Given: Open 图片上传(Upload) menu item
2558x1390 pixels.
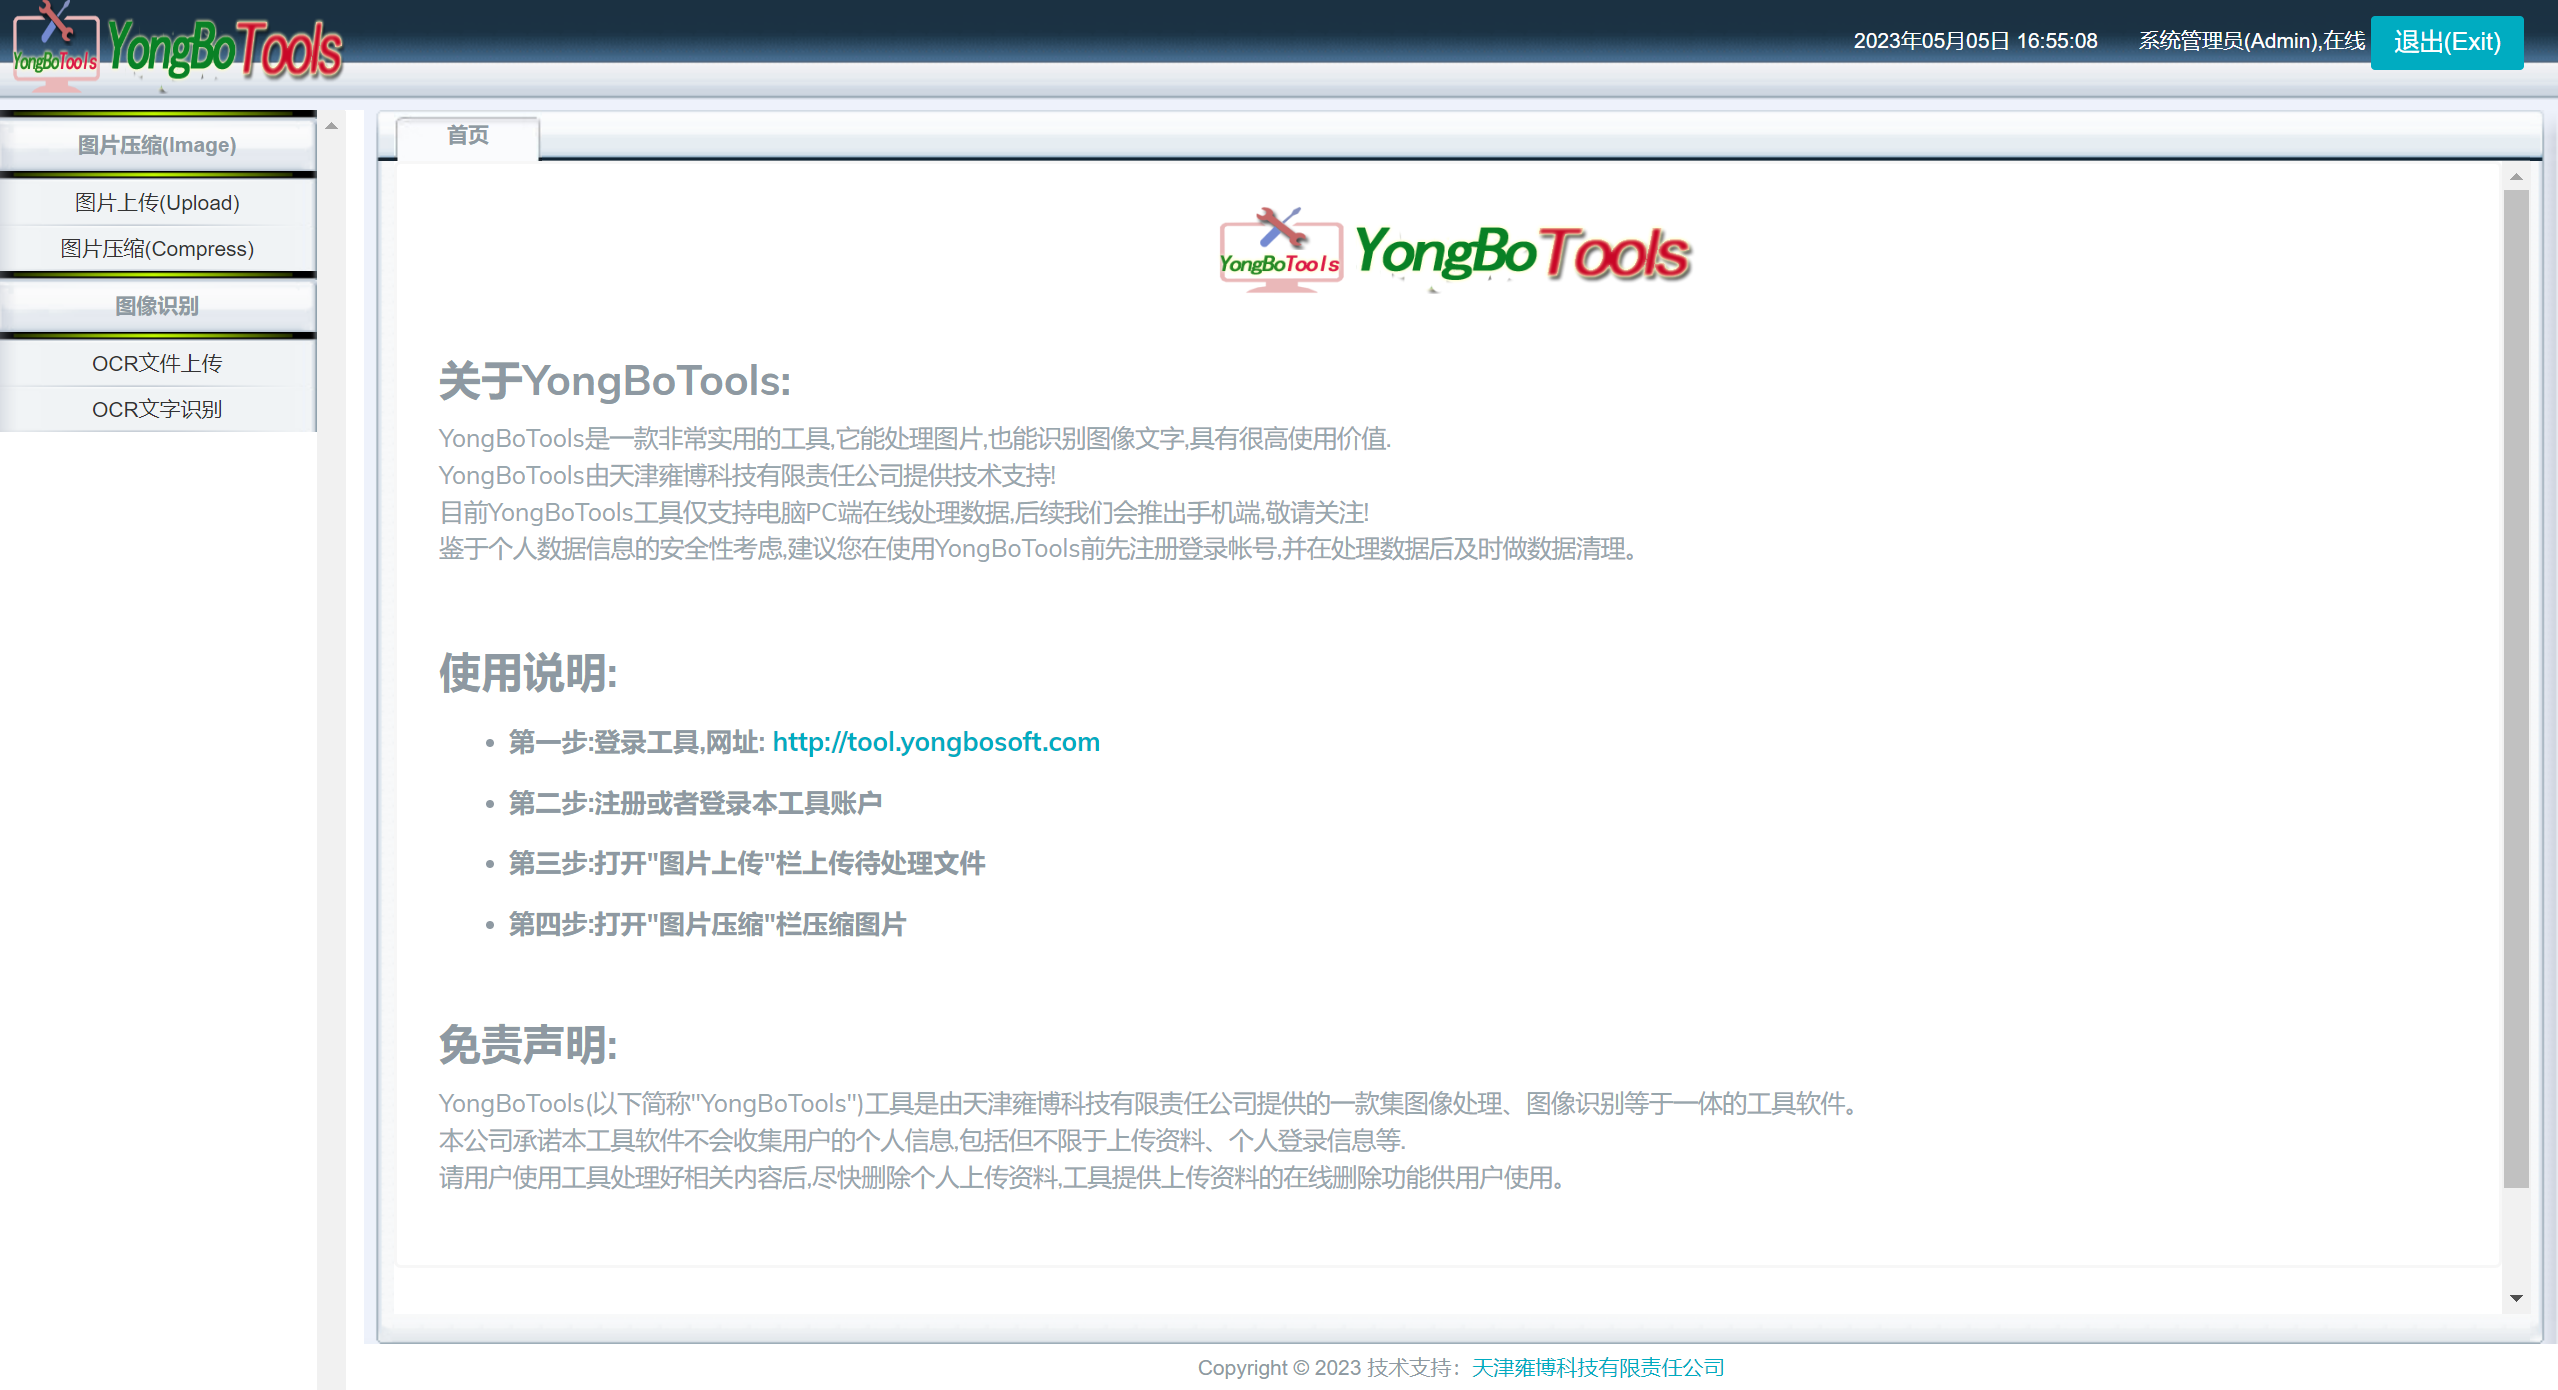Looking at the screenshot, I should 157,203.
